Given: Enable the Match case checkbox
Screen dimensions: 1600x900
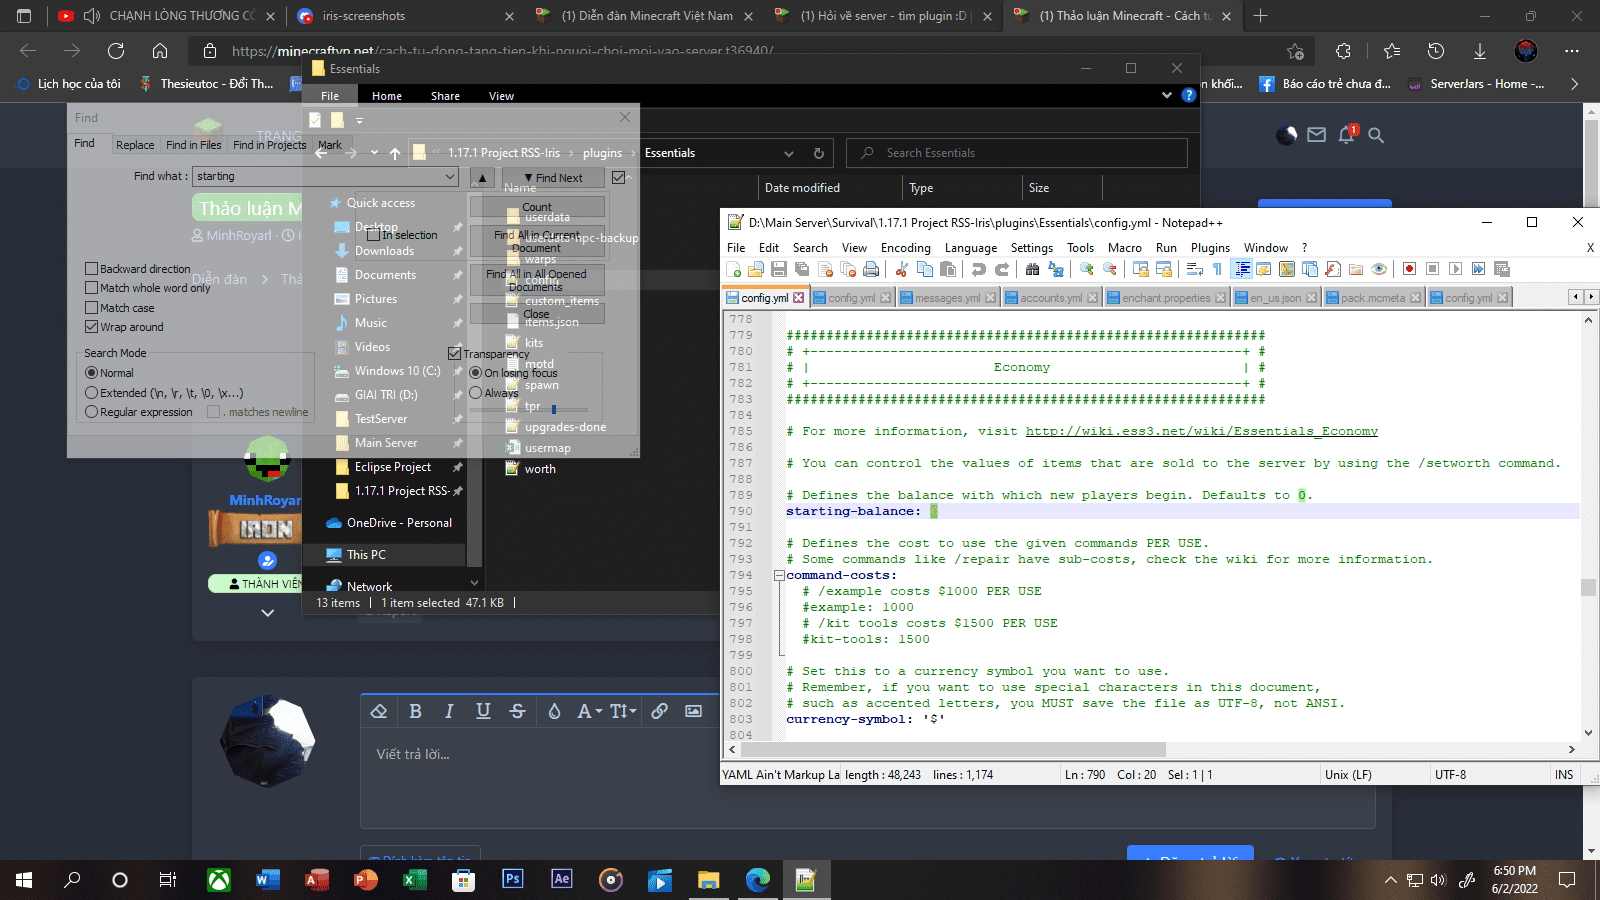Looking at the screenshot, I should (x=92, y=308).
